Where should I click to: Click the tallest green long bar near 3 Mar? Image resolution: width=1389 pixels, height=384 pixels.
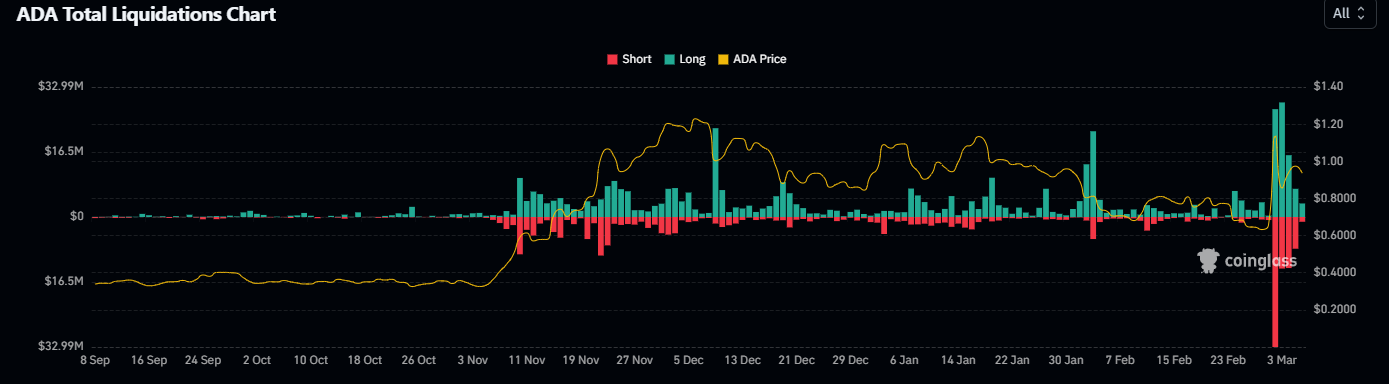pyautogui.click(x=1282, y=160)
